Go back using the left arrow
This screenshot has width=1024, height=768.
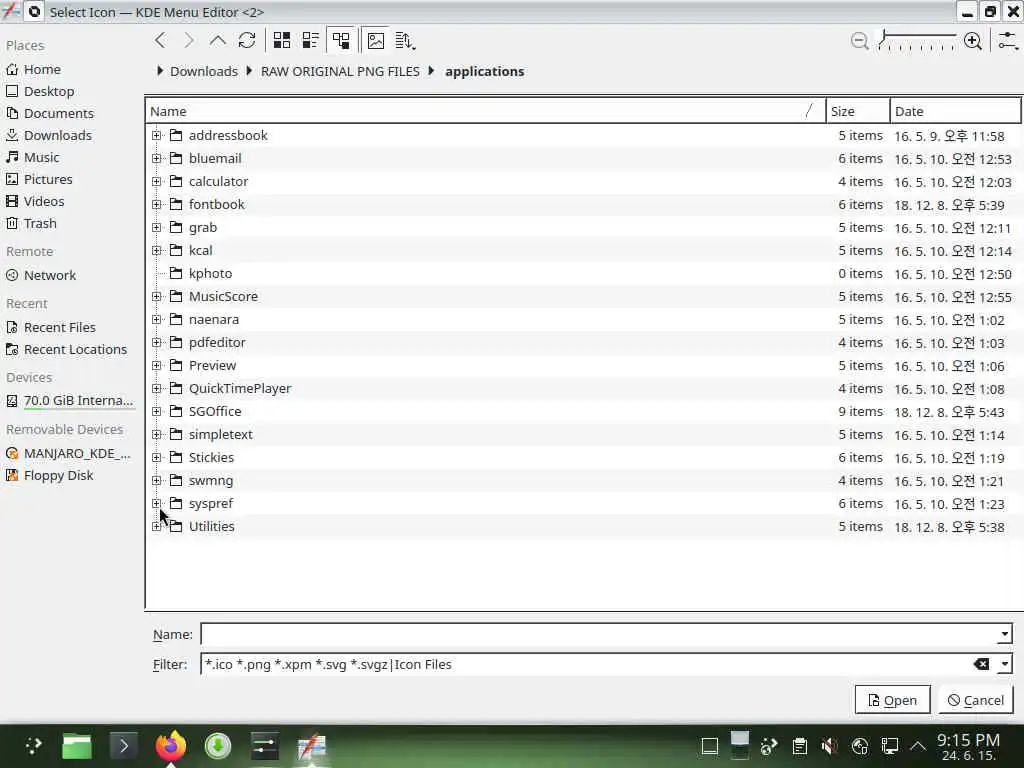pos(160,40)
